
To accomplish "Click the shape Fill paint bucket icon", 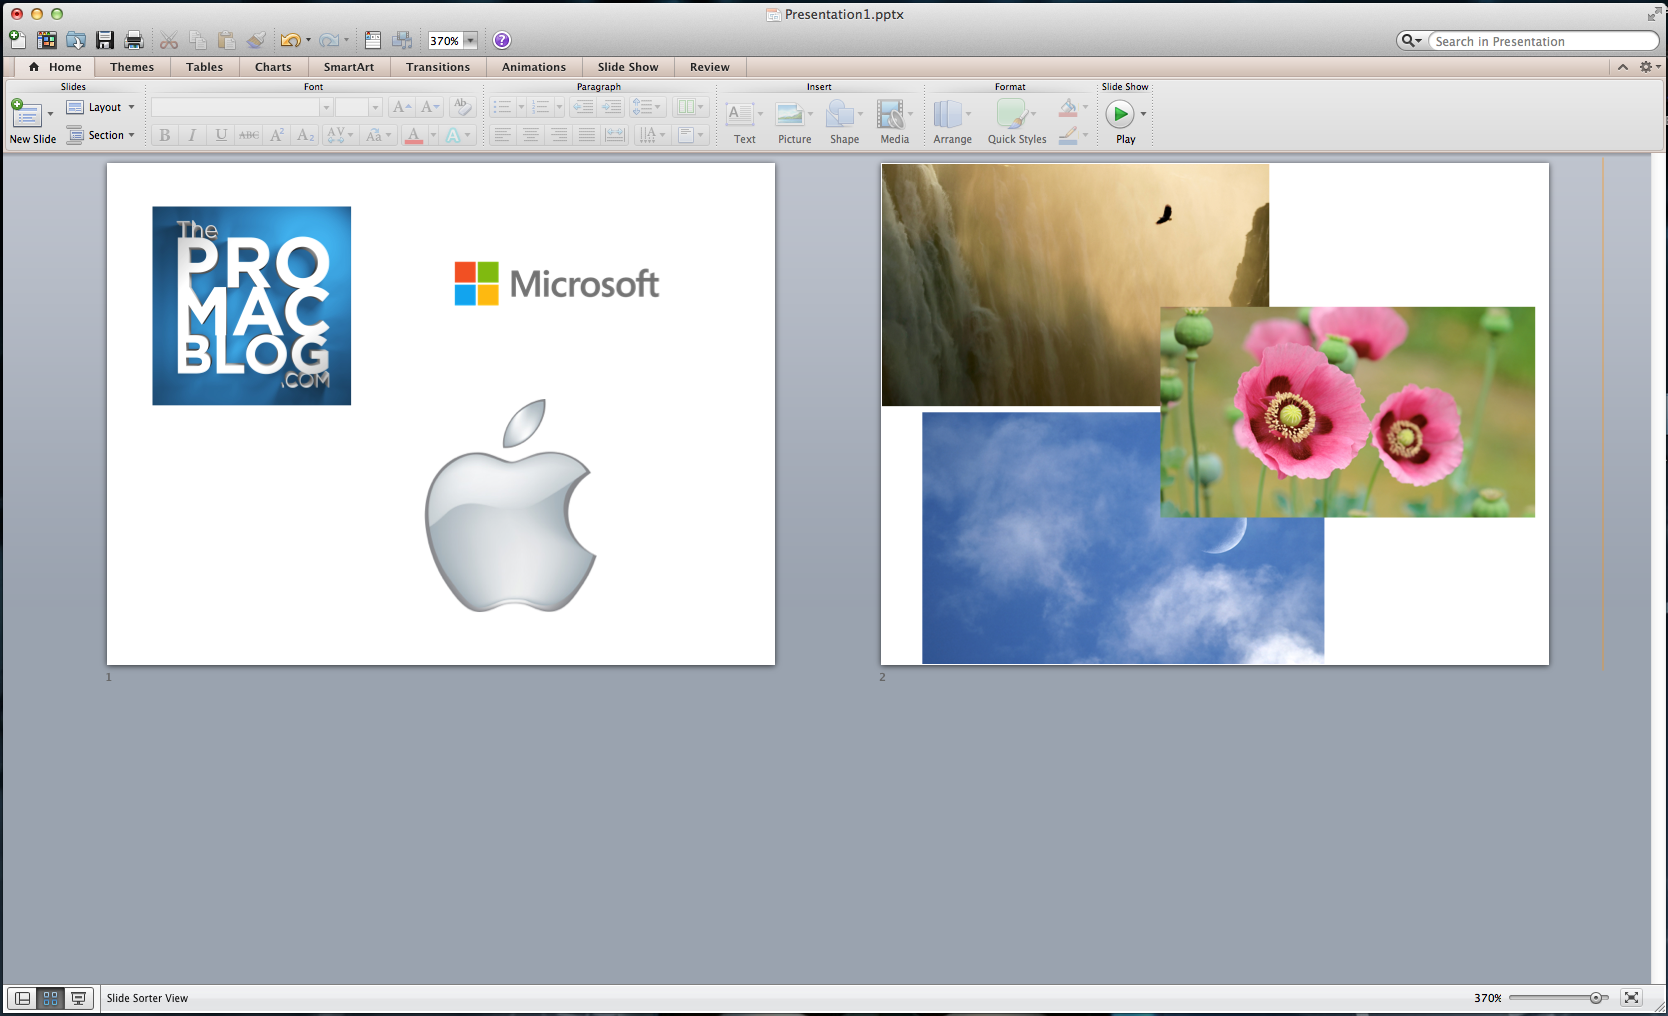I will [x=1068, y=107].
